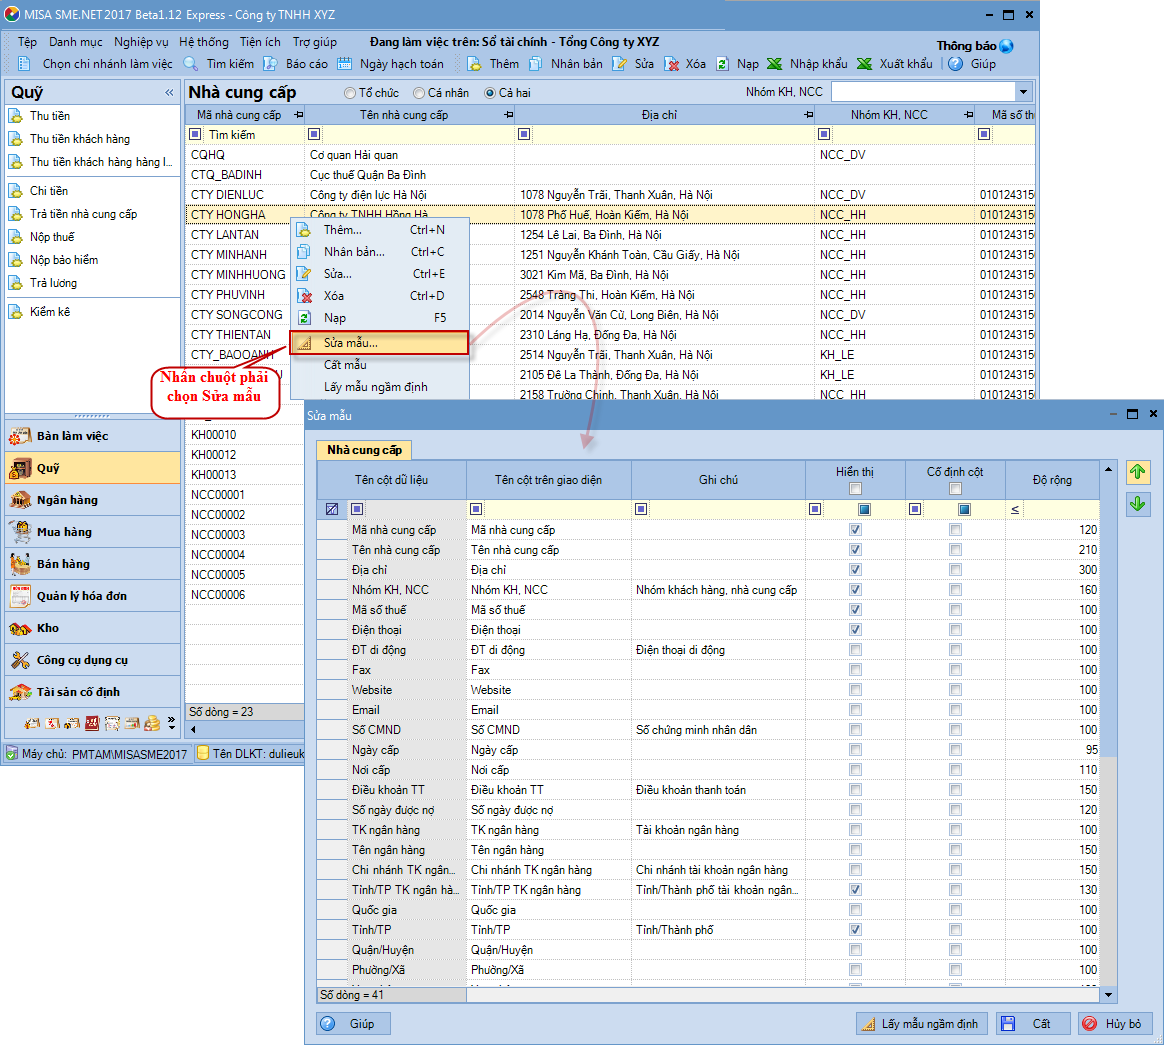Choose Sửa mẫu... in context menu
Viewport: 1165px width, 1046px height.
pos(379,342)
